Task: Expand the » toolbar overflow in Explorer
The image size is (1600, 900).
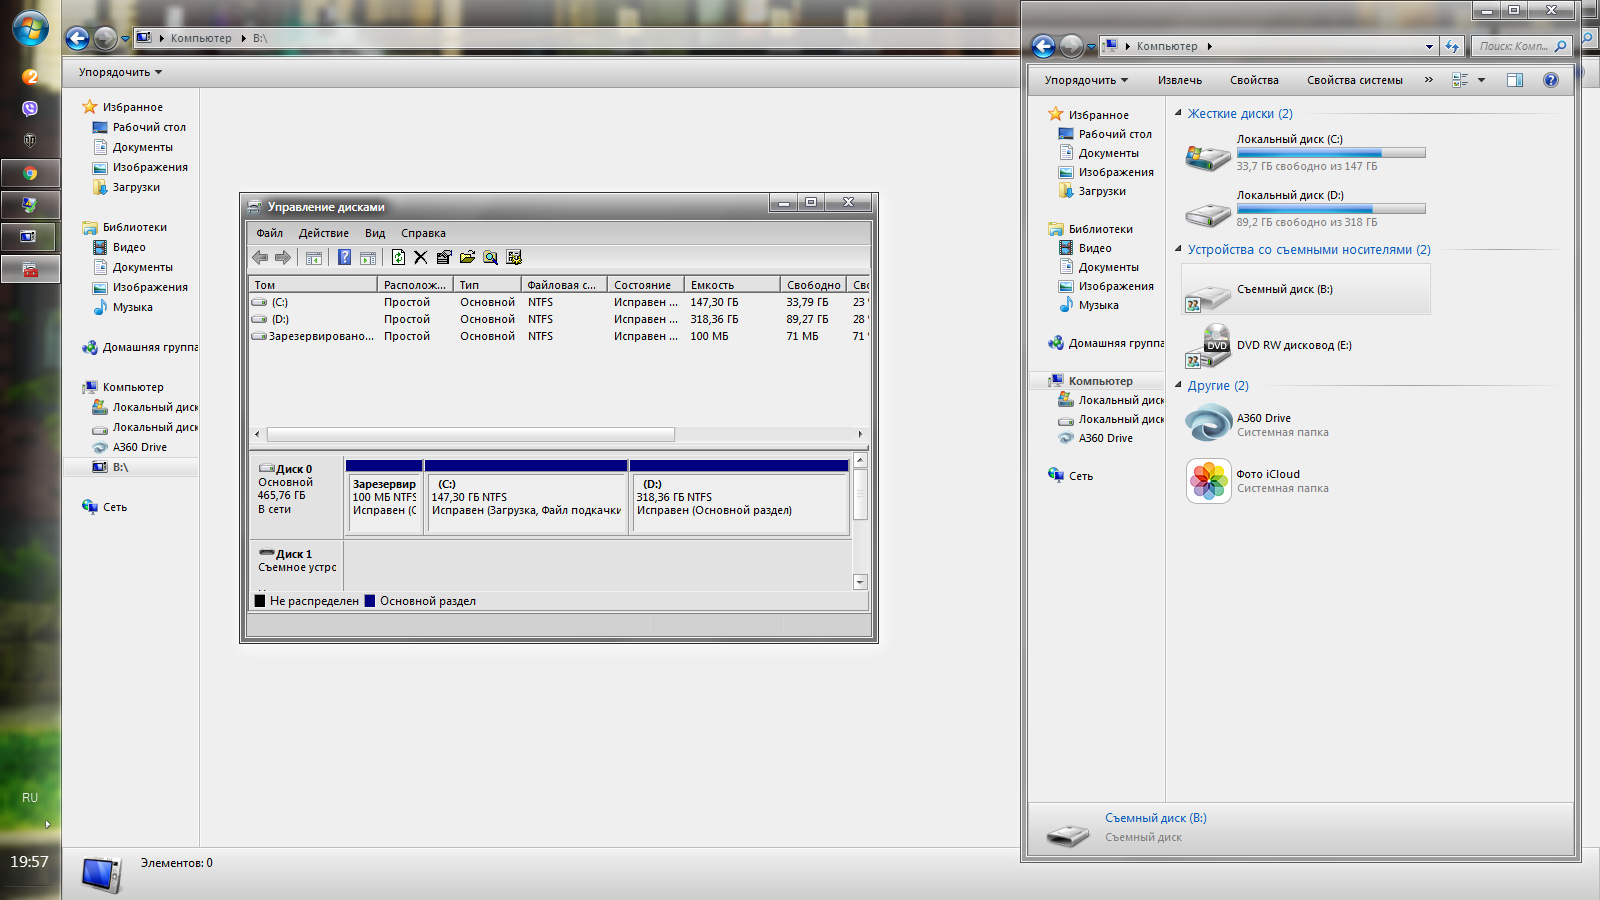Action: coord(1428,80)
